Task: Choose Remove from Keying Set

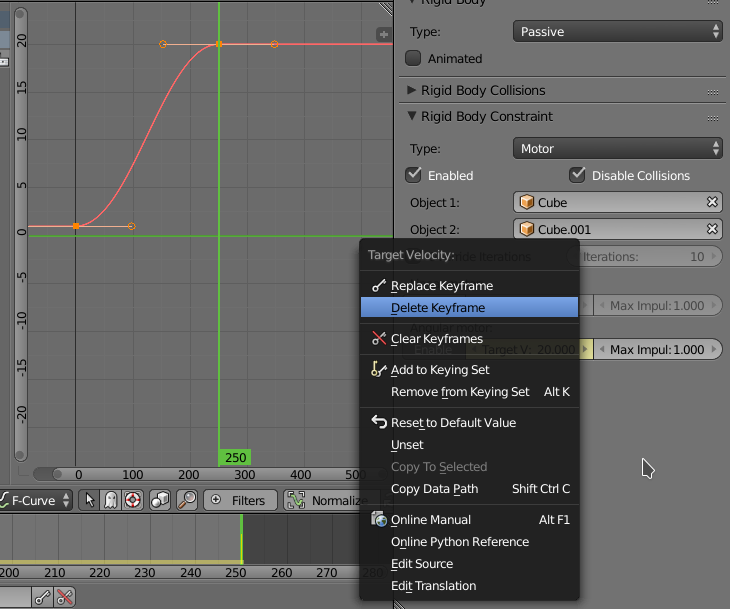Action: 469,392
